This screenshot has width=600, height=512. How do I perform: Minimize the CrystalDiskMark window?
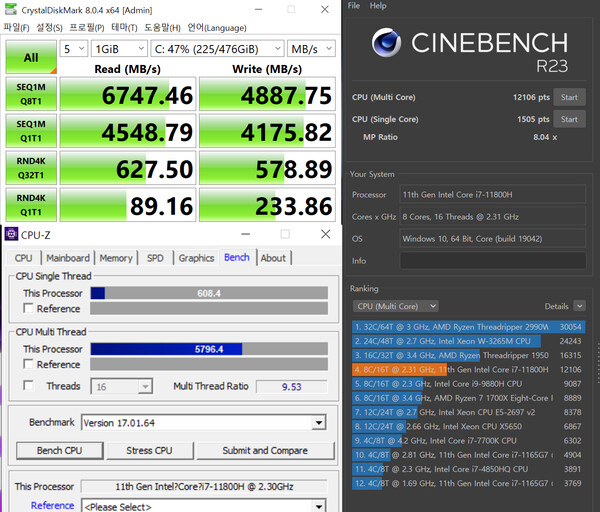[259, 9]
